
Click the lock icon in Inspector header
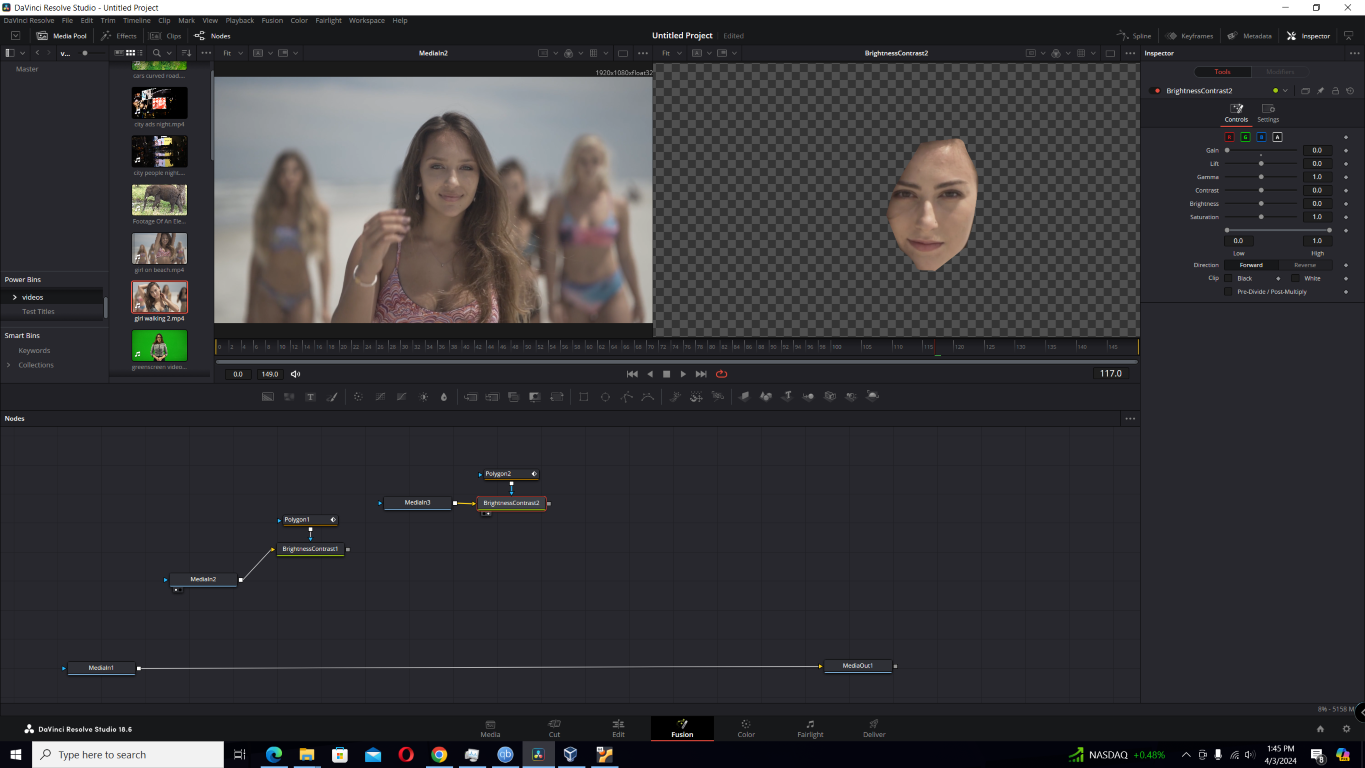tap(1335, 91)
